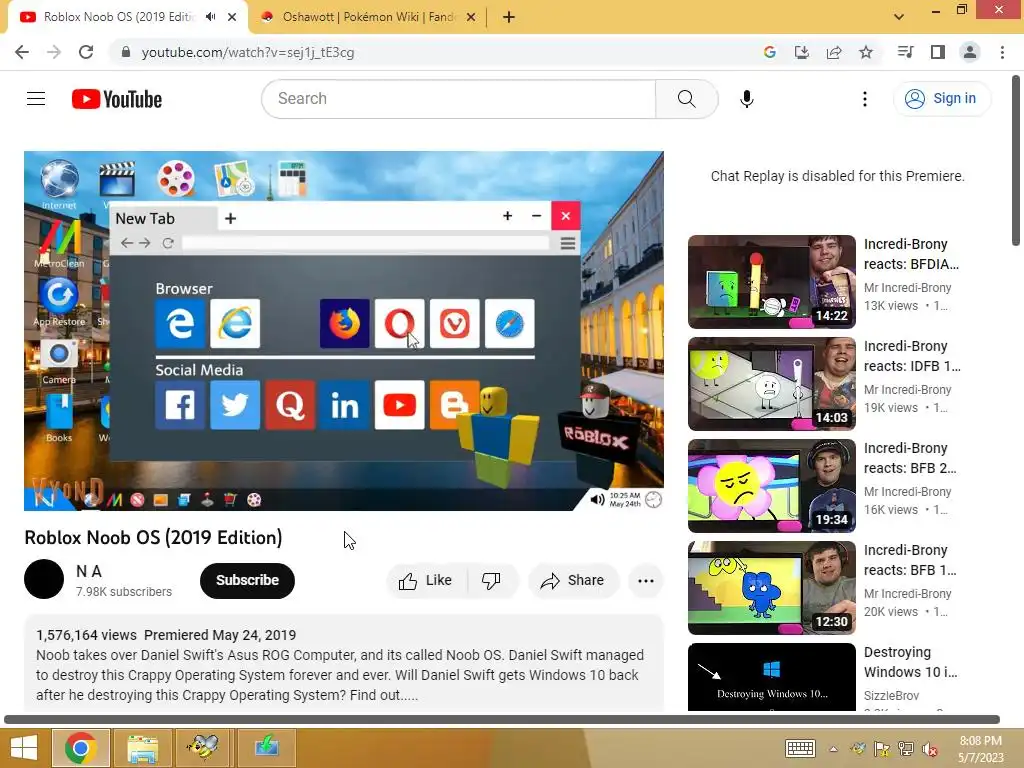
Task: Click the search magnifier button
Action: tap(686, 99)
